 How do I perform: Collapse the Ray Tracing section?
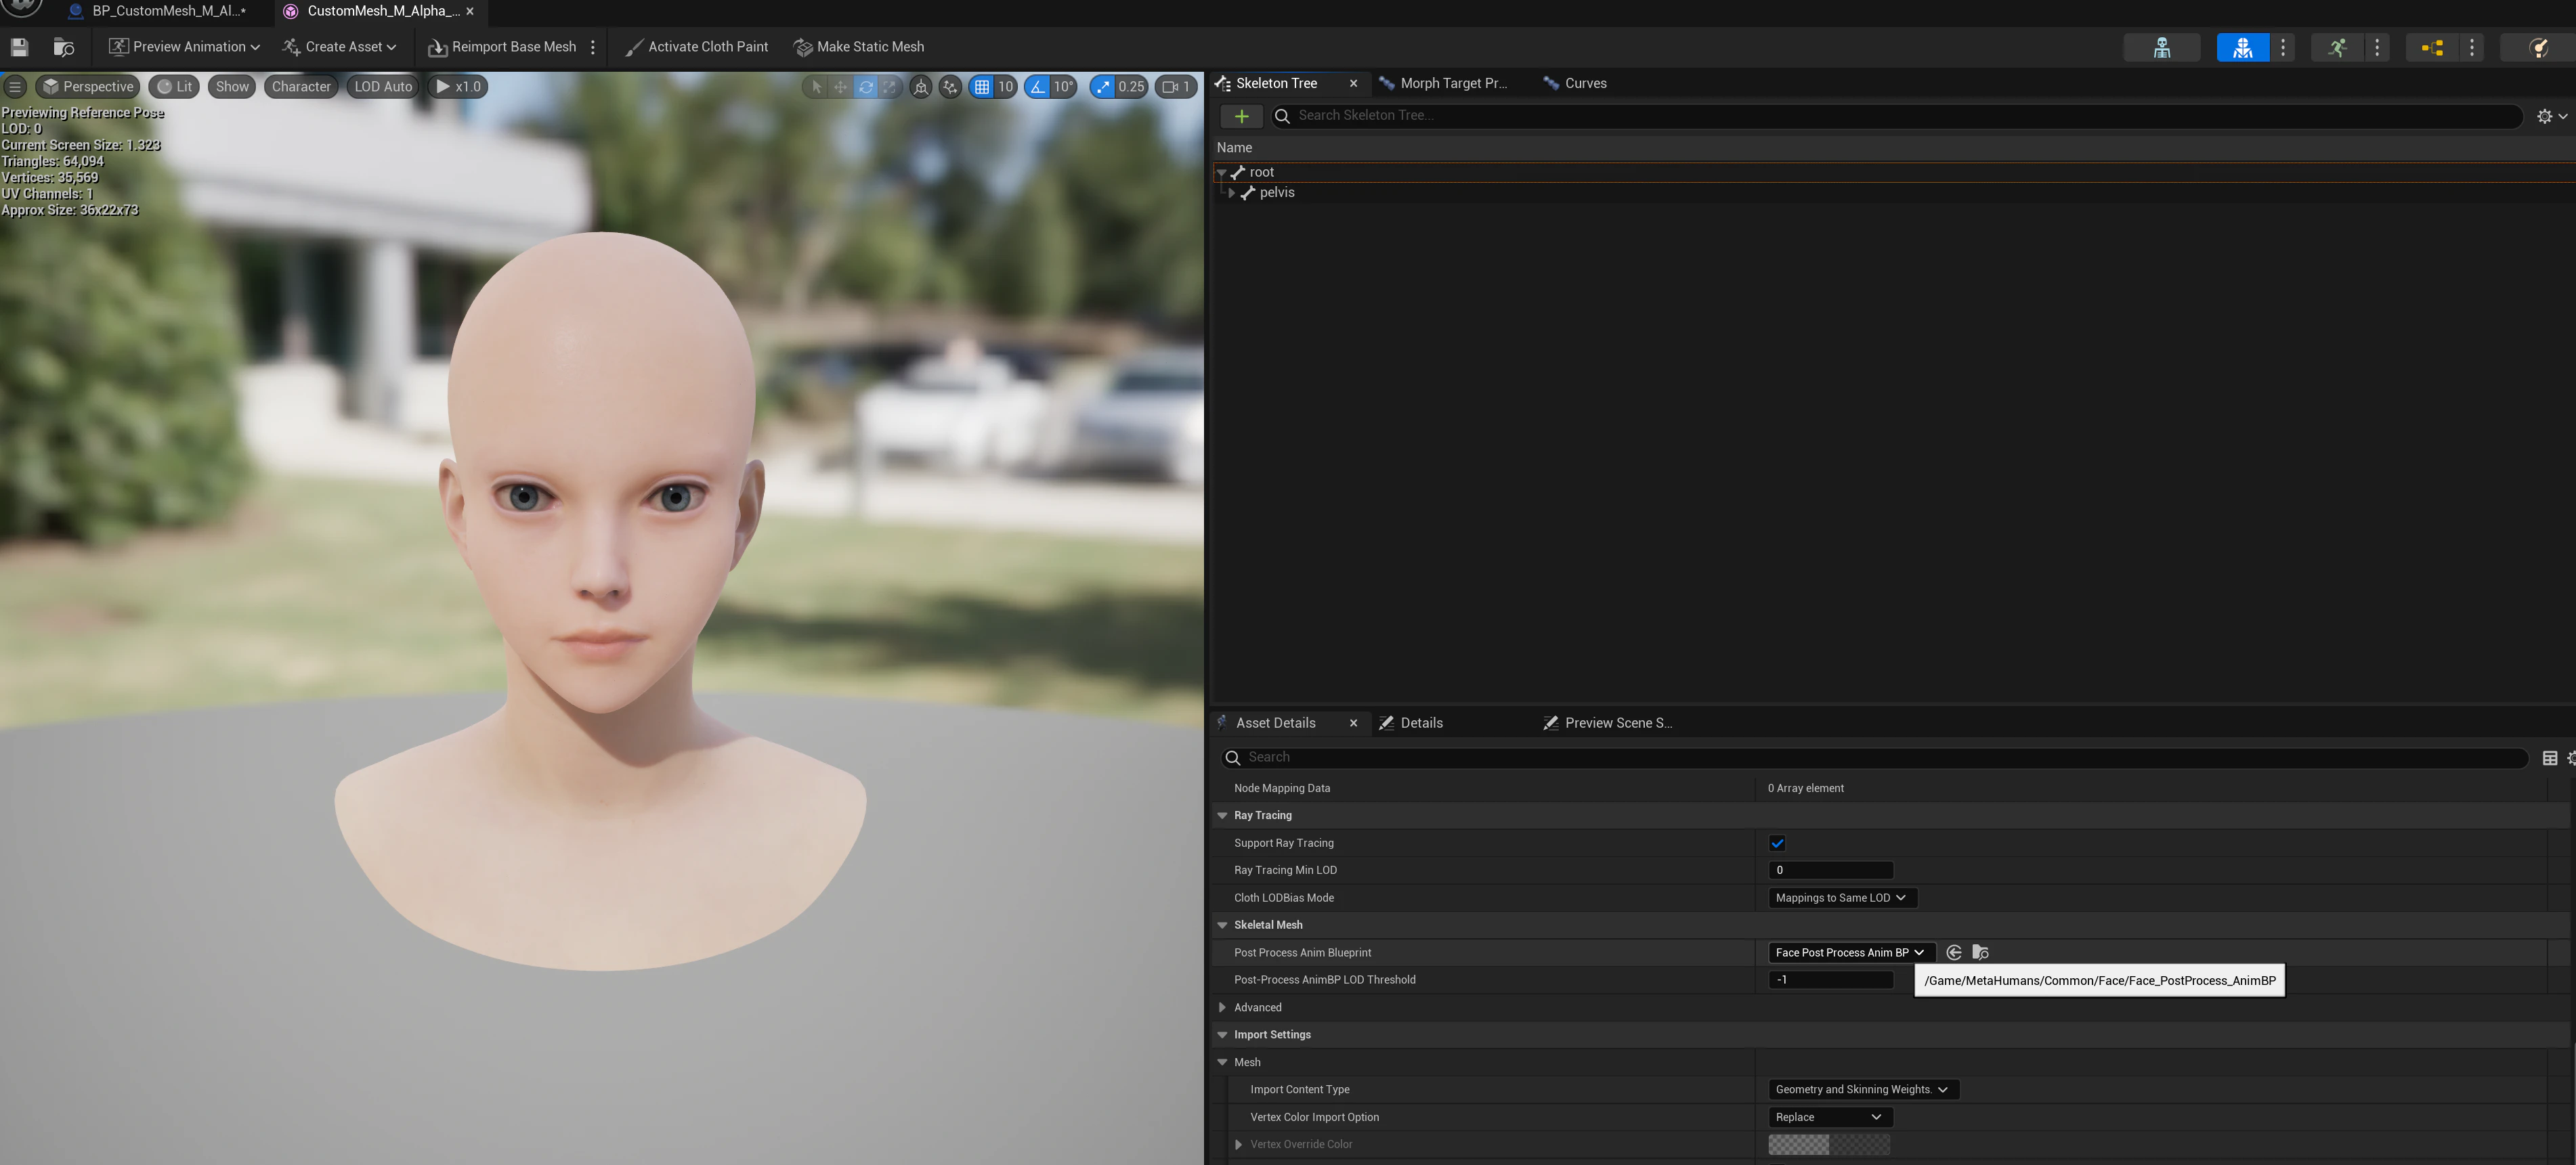1222,815
